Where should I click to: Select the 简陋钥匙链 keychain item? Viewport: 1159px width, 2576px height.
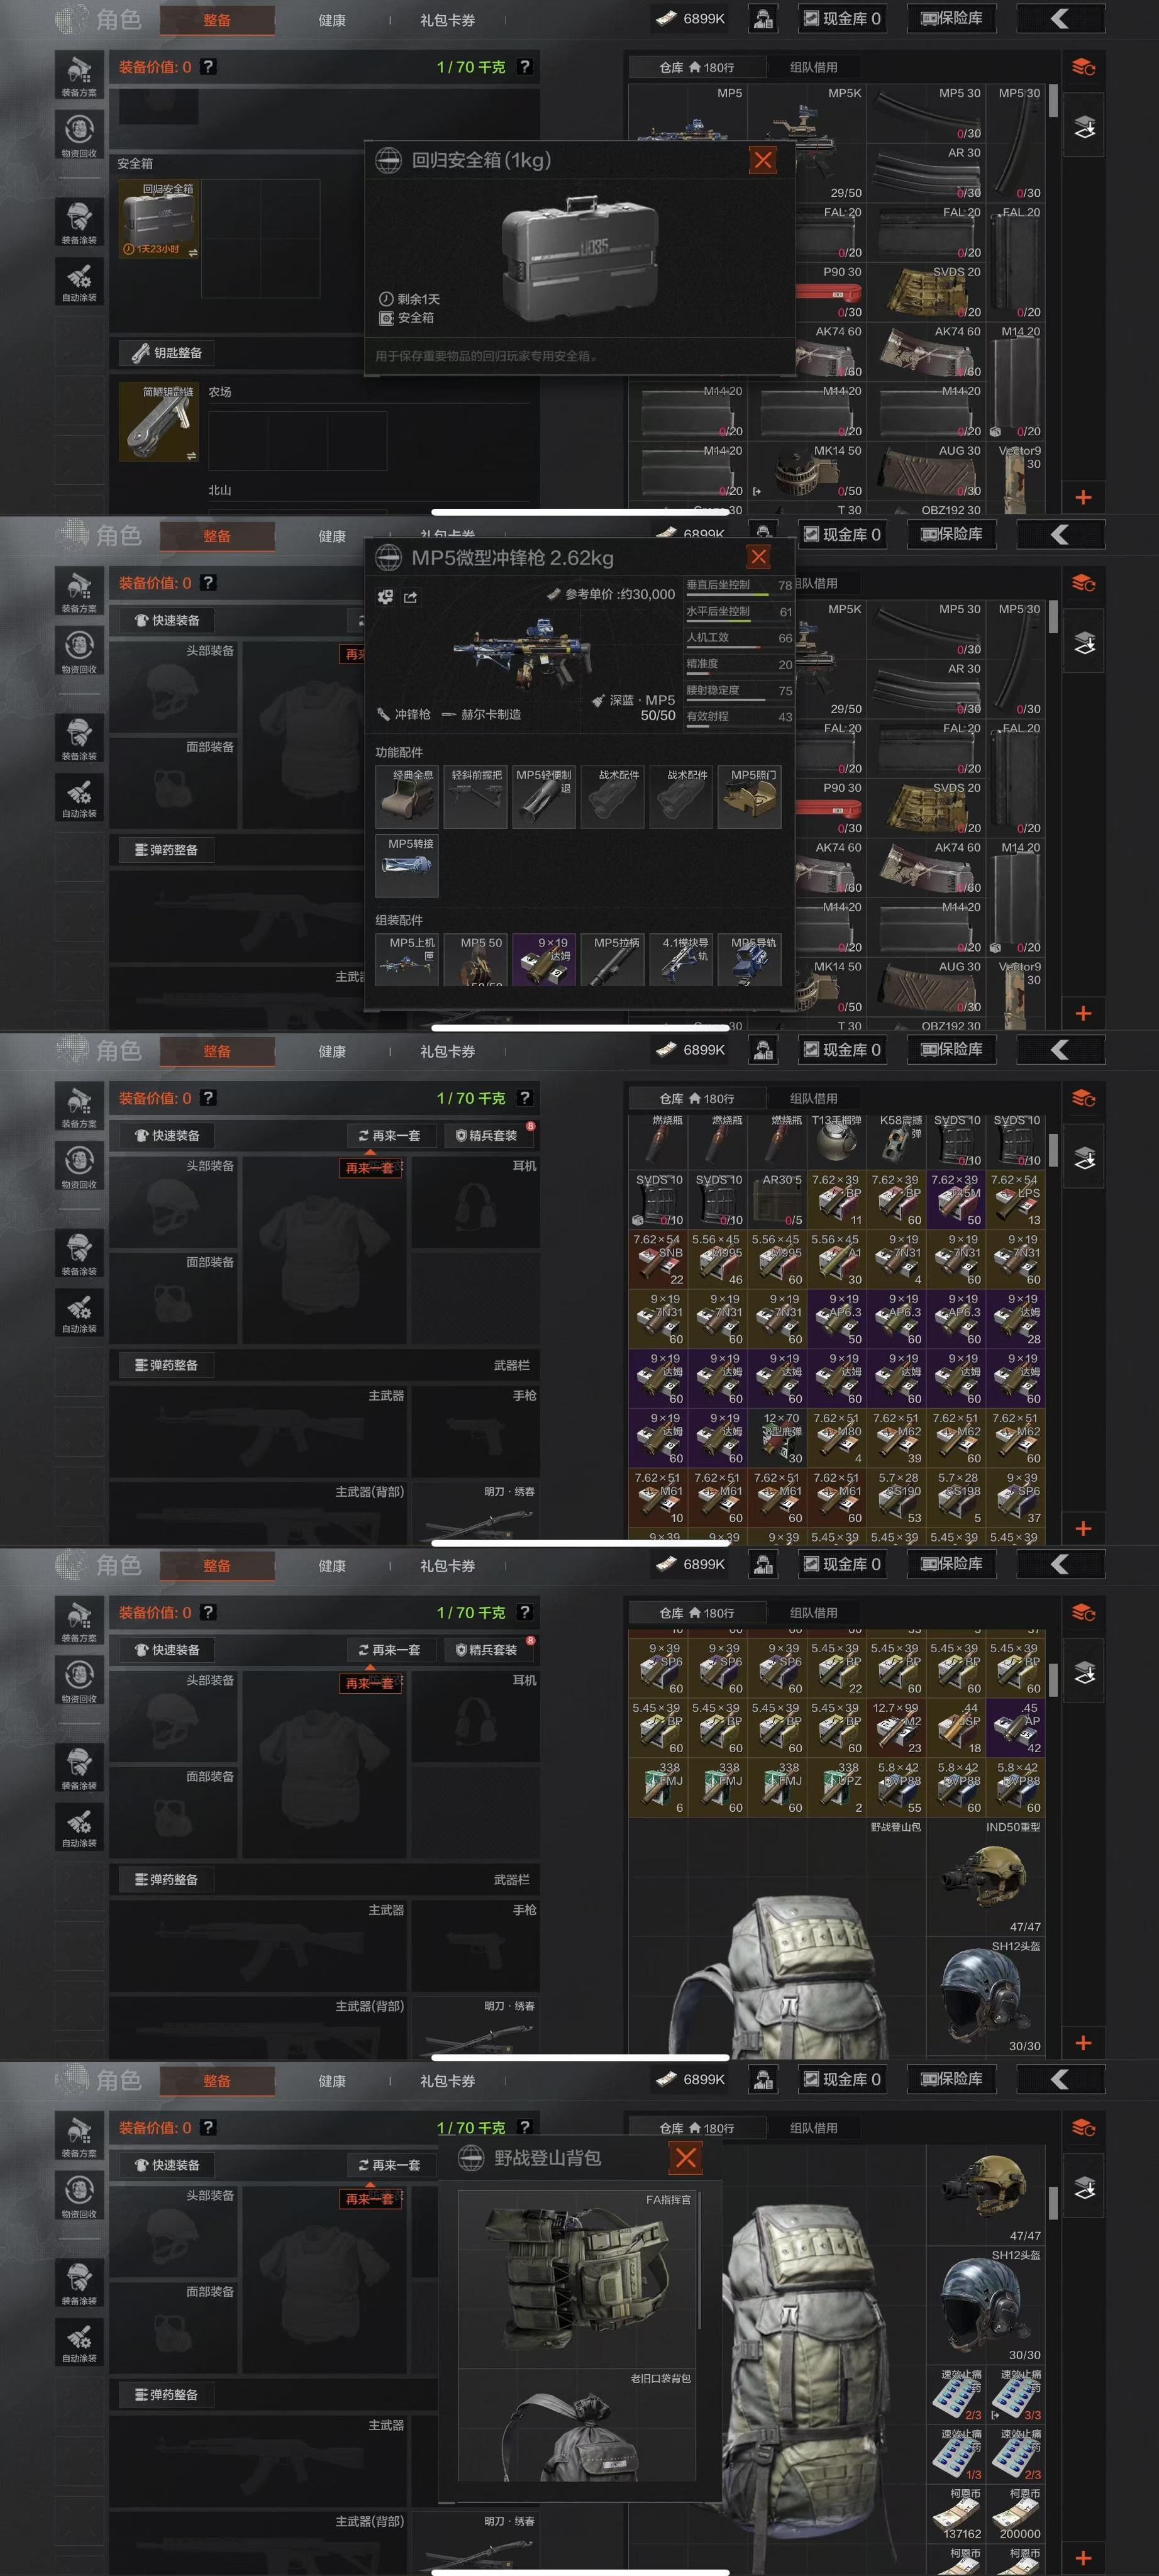(x=159, y=422)
